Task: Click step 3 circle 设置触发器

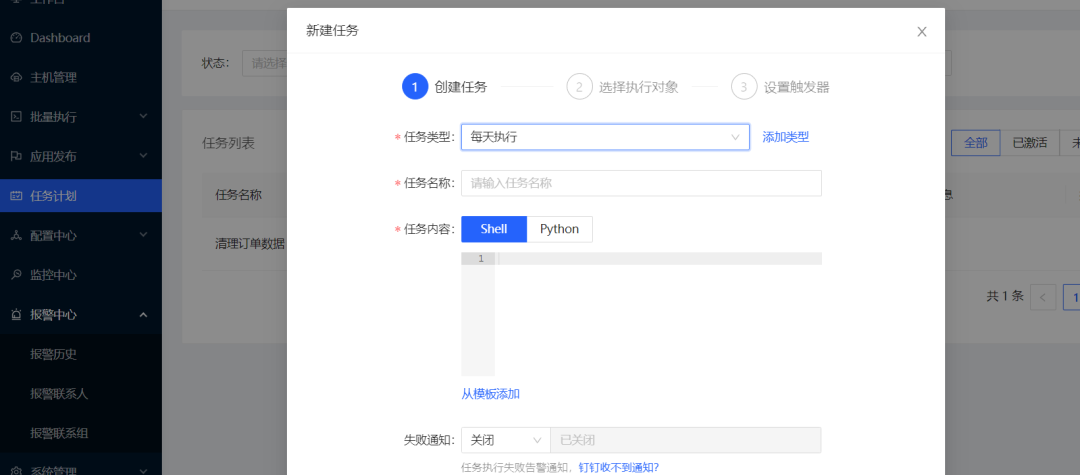Action: coord(744,87)
